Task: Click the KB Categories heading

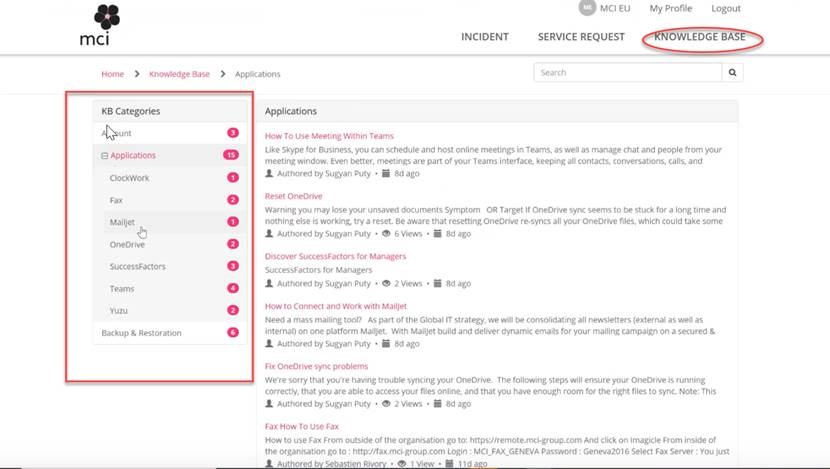Action: click(x=131, y=111)
